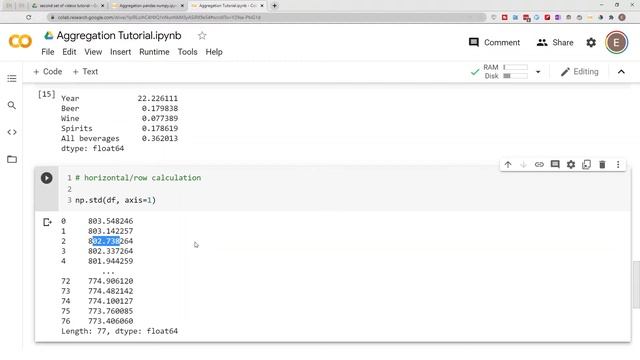Open the Insert menu
The width and height of the screenshot is (640, 360).
click(x=120, y=52)
